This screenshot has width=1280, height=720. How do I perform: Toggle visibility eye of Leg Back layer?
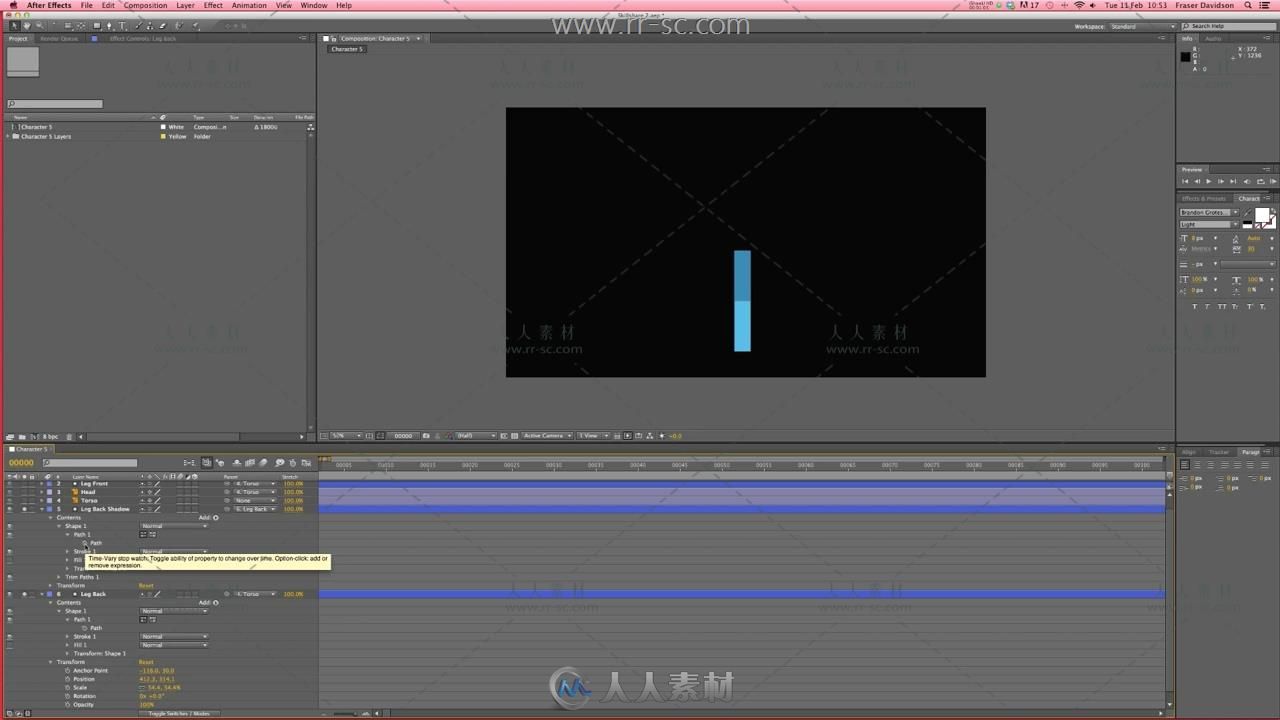pyautogui.click(x=10, y=594)
